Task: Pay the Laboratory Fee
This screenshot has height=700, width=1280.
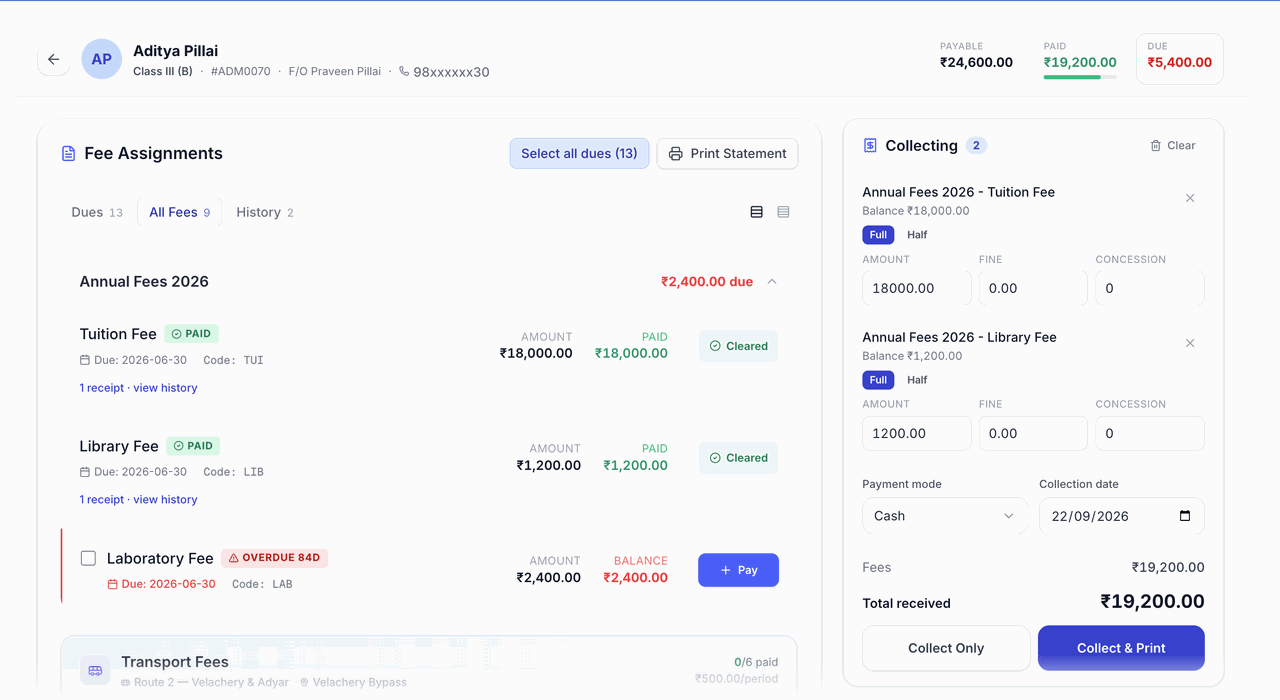Action: click(x=738, y=570)
